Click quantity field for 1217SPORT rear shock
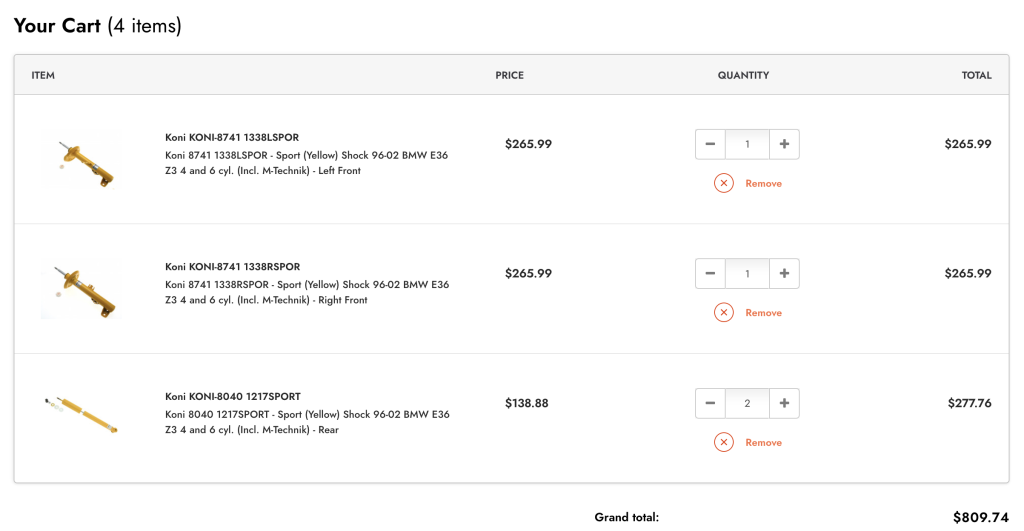 [x=747, y=403]
